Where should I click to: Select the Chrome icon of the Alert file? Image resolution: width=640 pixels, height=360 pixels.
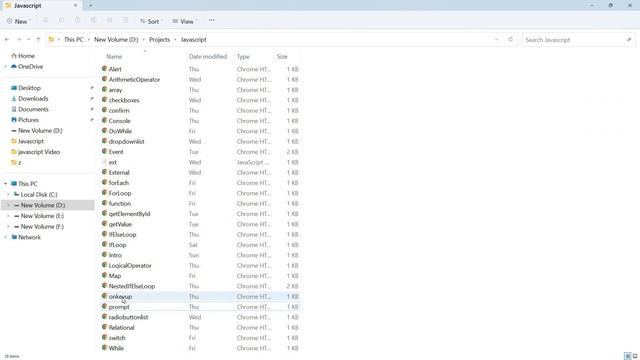tap(104, 69)
